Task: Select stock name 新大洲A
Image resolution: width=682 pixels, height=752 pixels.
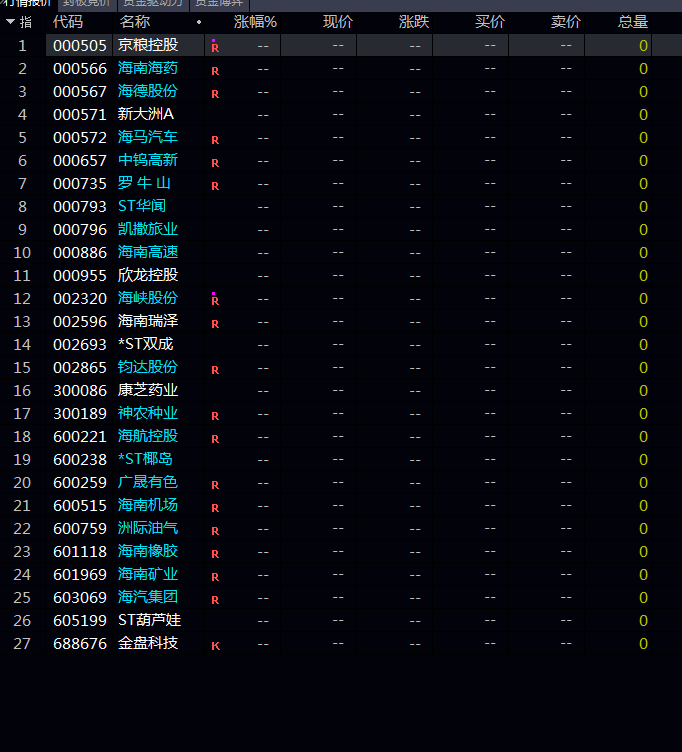Action: point(146,114)
